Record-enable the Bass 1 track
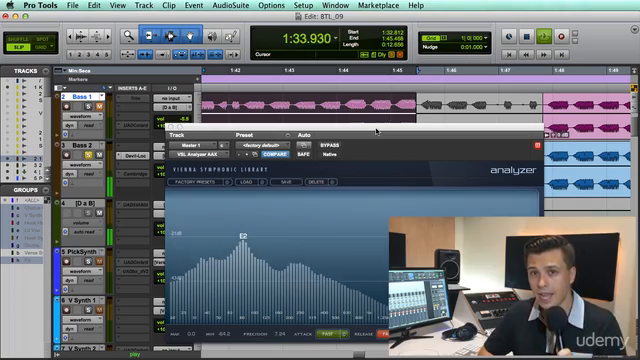This screenshot has width=640, height=360. tap(66, 107)
